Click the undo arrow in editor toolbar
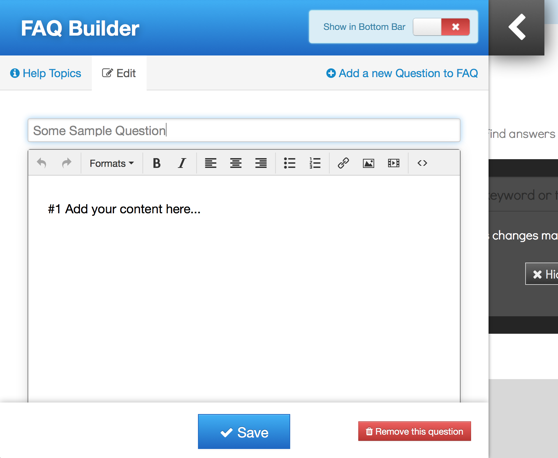Viewport: 558px width, 458px height. (42, 163)
